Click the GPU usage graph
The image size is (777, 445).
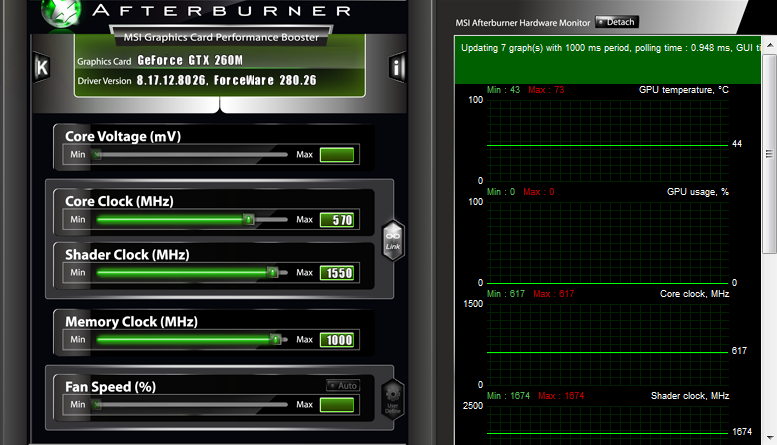click(x=608, y=242)
